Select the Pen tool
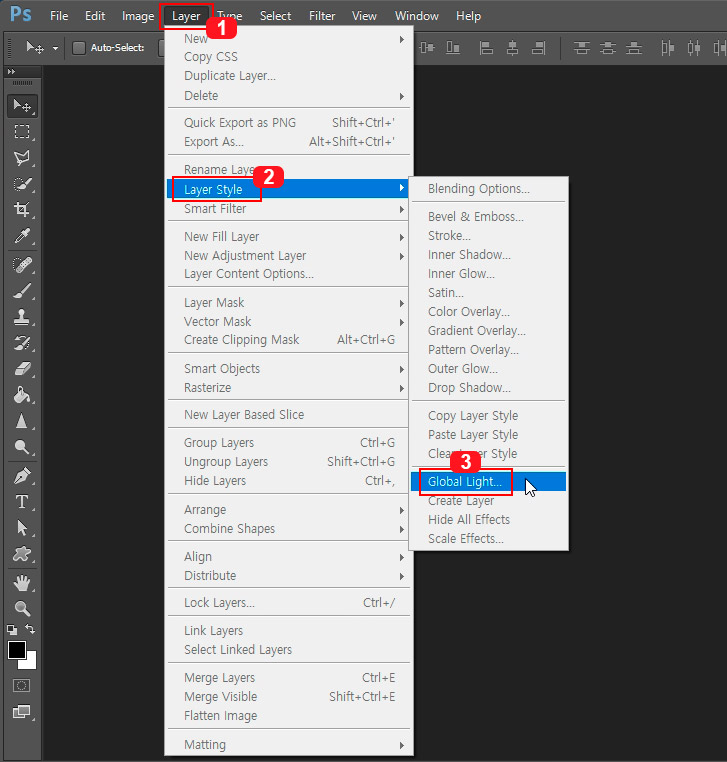Screen dimensions: 727x762 point(22,476)
